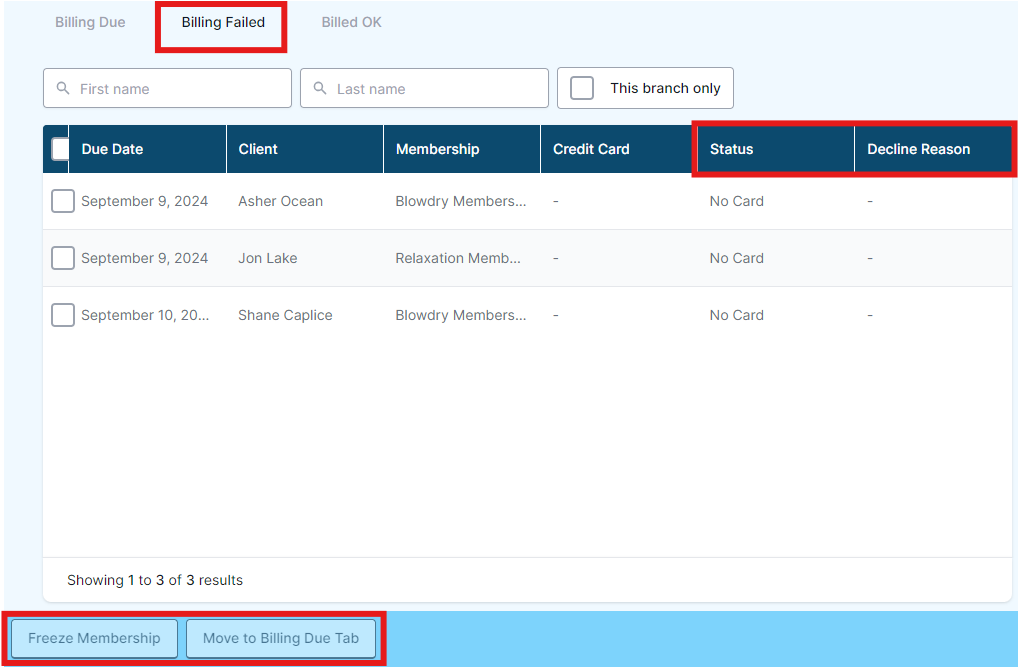
Task: Switch to the Billing Due tab
Action: tap(90, 22)
